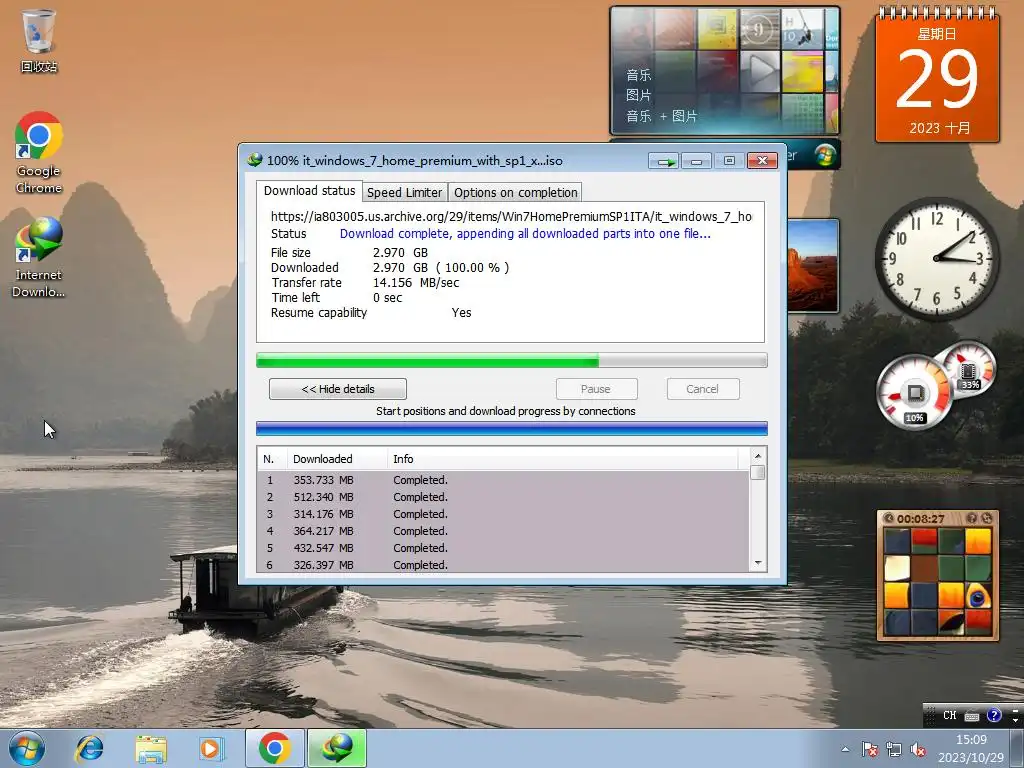
Task: Click the picture puzzle solve icon
Action: click(987, 518)
